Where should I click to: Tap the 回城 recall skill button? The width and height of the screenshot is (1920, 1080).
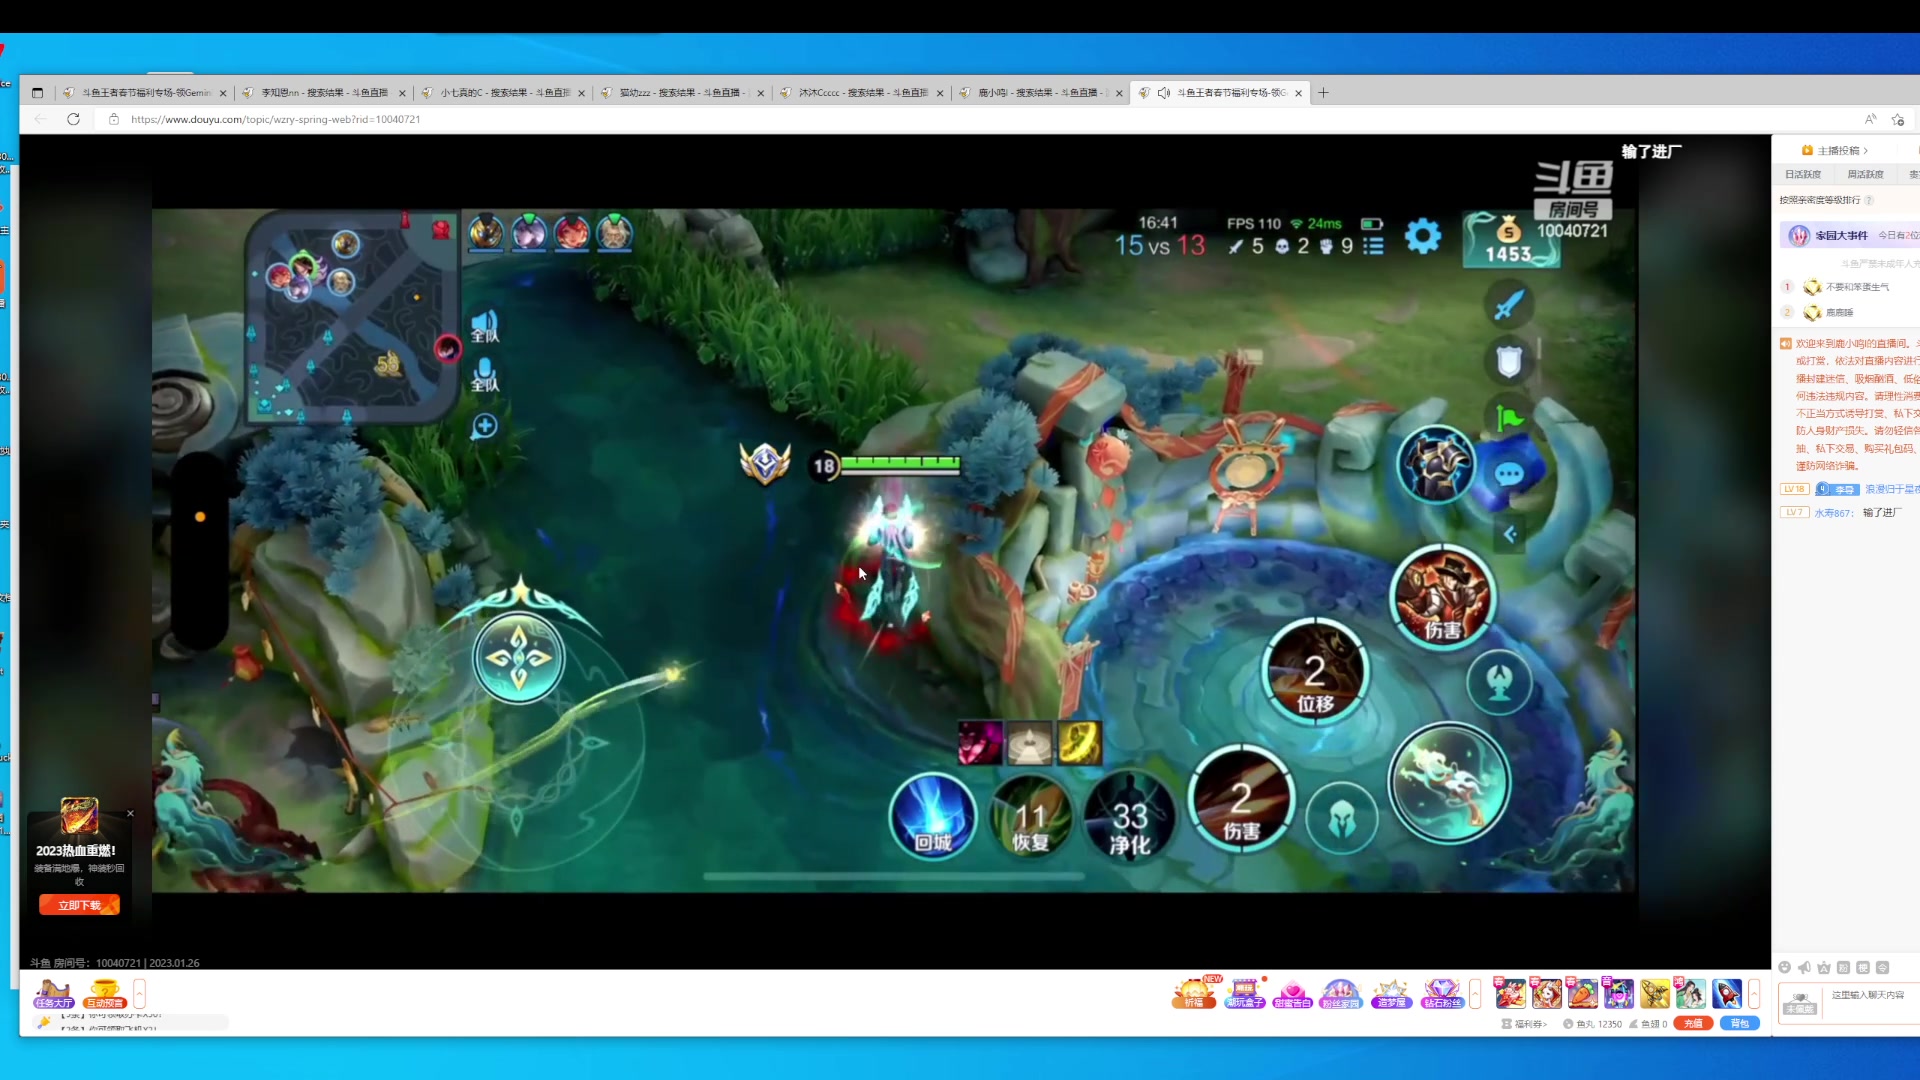pos(933,818)
